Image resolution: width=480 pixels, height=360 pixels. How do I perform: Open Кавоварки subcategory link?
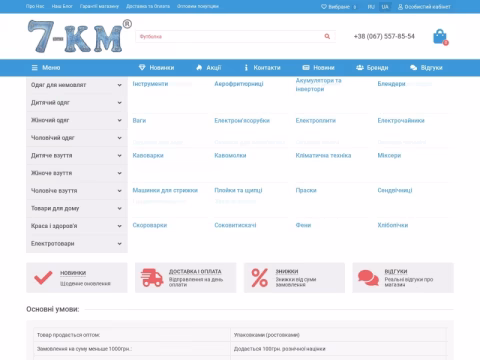(x=148, y=156)
